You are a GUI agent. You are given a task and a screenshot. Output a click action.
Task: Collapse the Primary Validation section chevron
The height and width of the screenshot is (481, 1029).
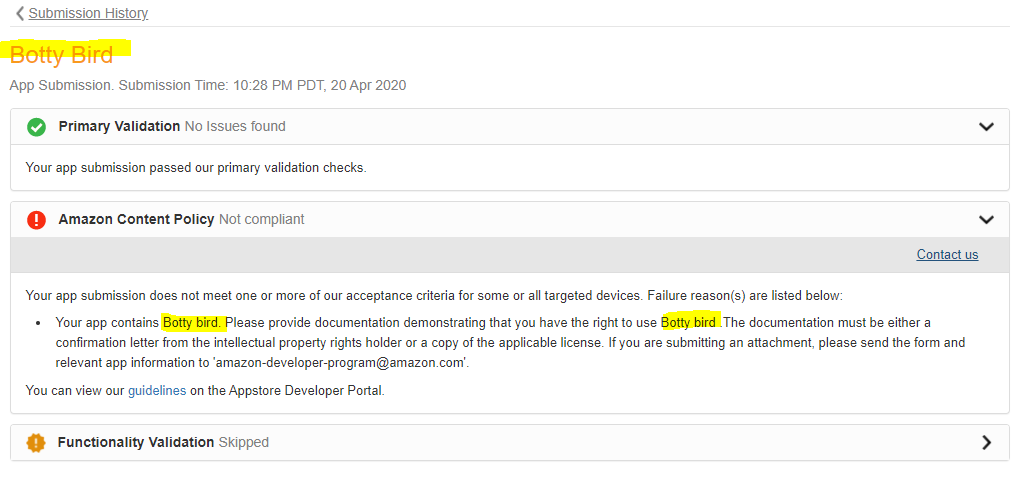coord(986,127)
